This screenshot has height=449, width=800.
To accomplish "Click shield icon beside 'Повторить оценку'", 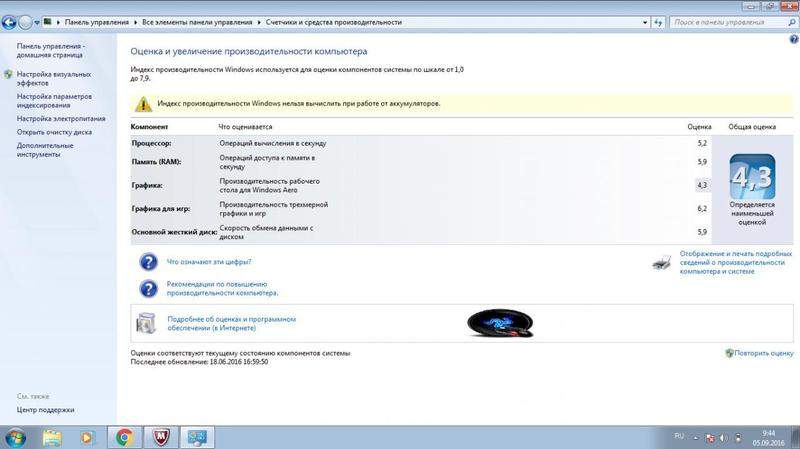I will click(x=729, y=353).
